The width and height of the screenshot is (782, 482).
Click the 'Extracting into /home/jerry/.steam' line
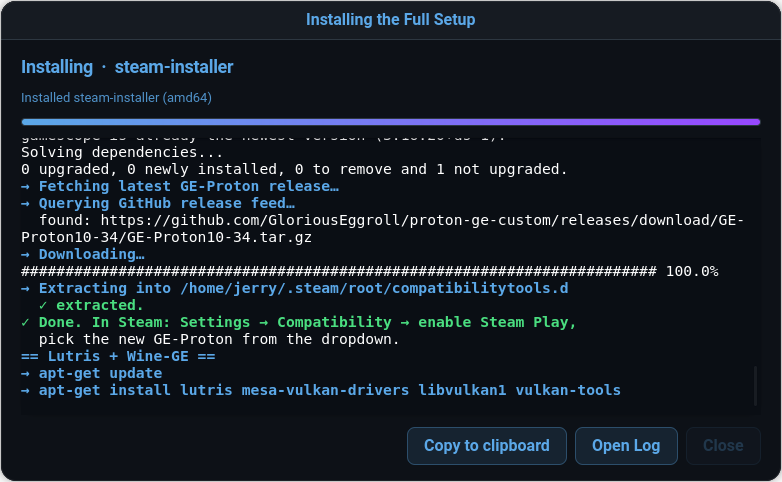click(x=295, y=288)
